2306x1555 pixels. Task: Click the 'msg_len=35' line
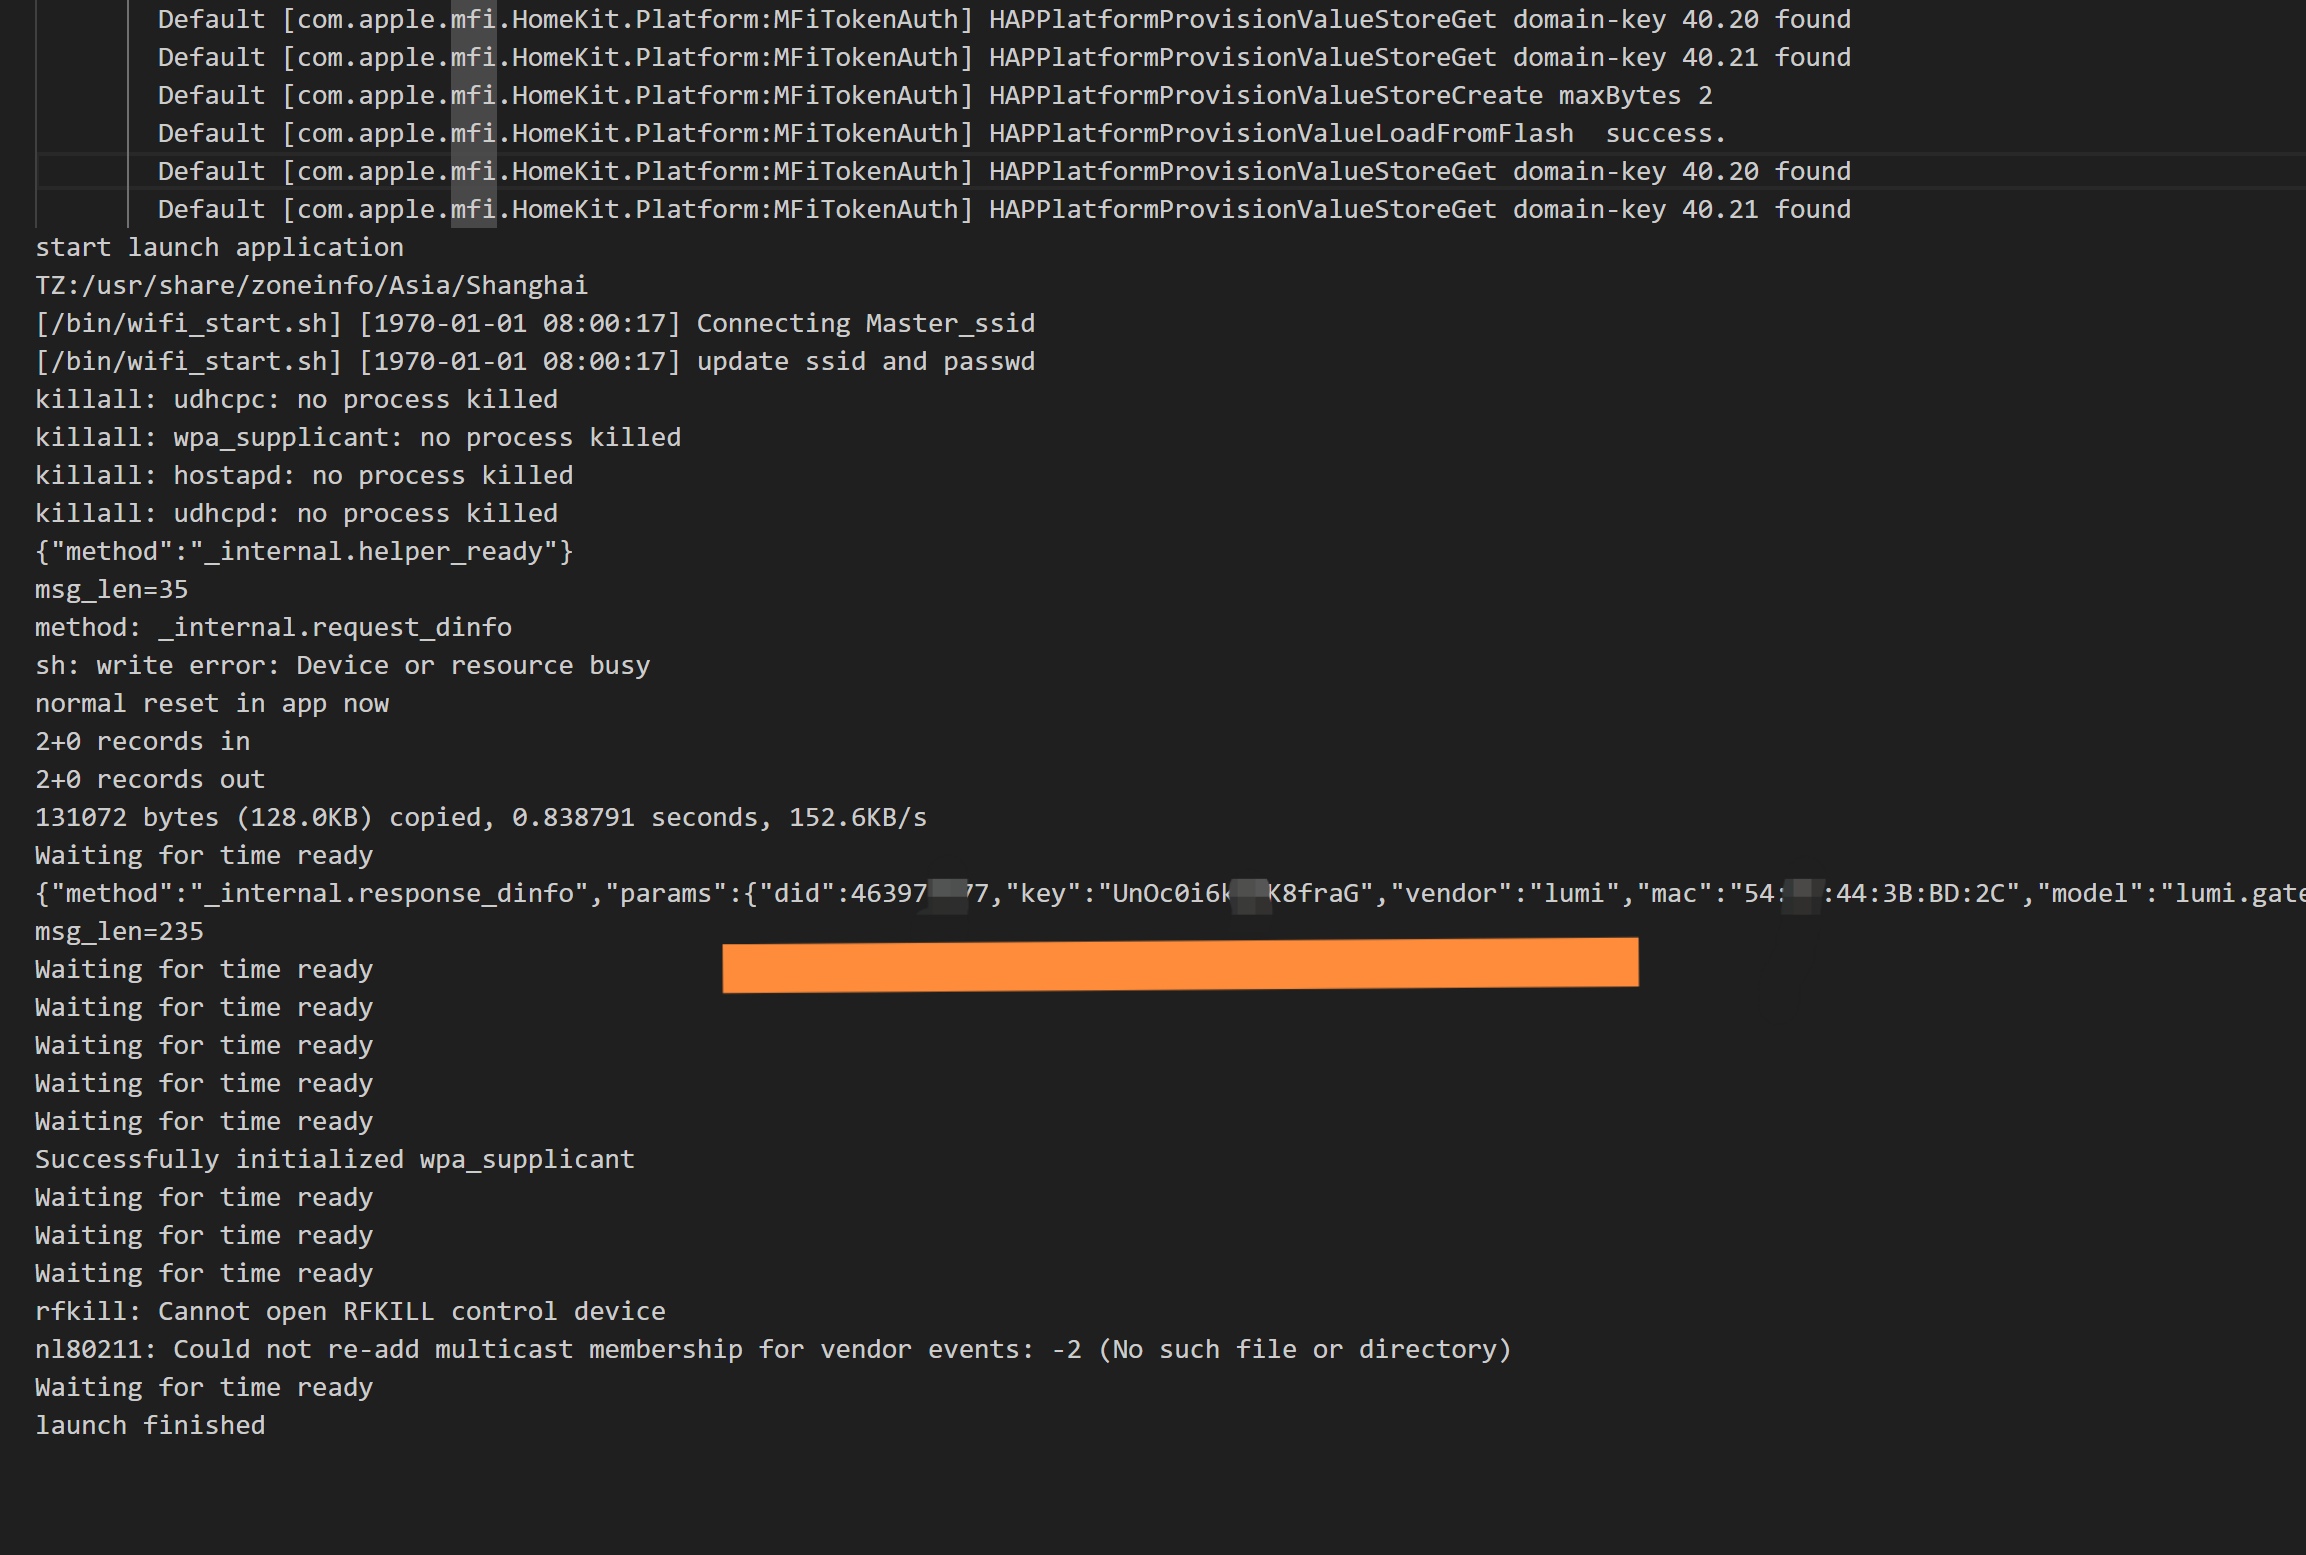click(x=111, y=589)
